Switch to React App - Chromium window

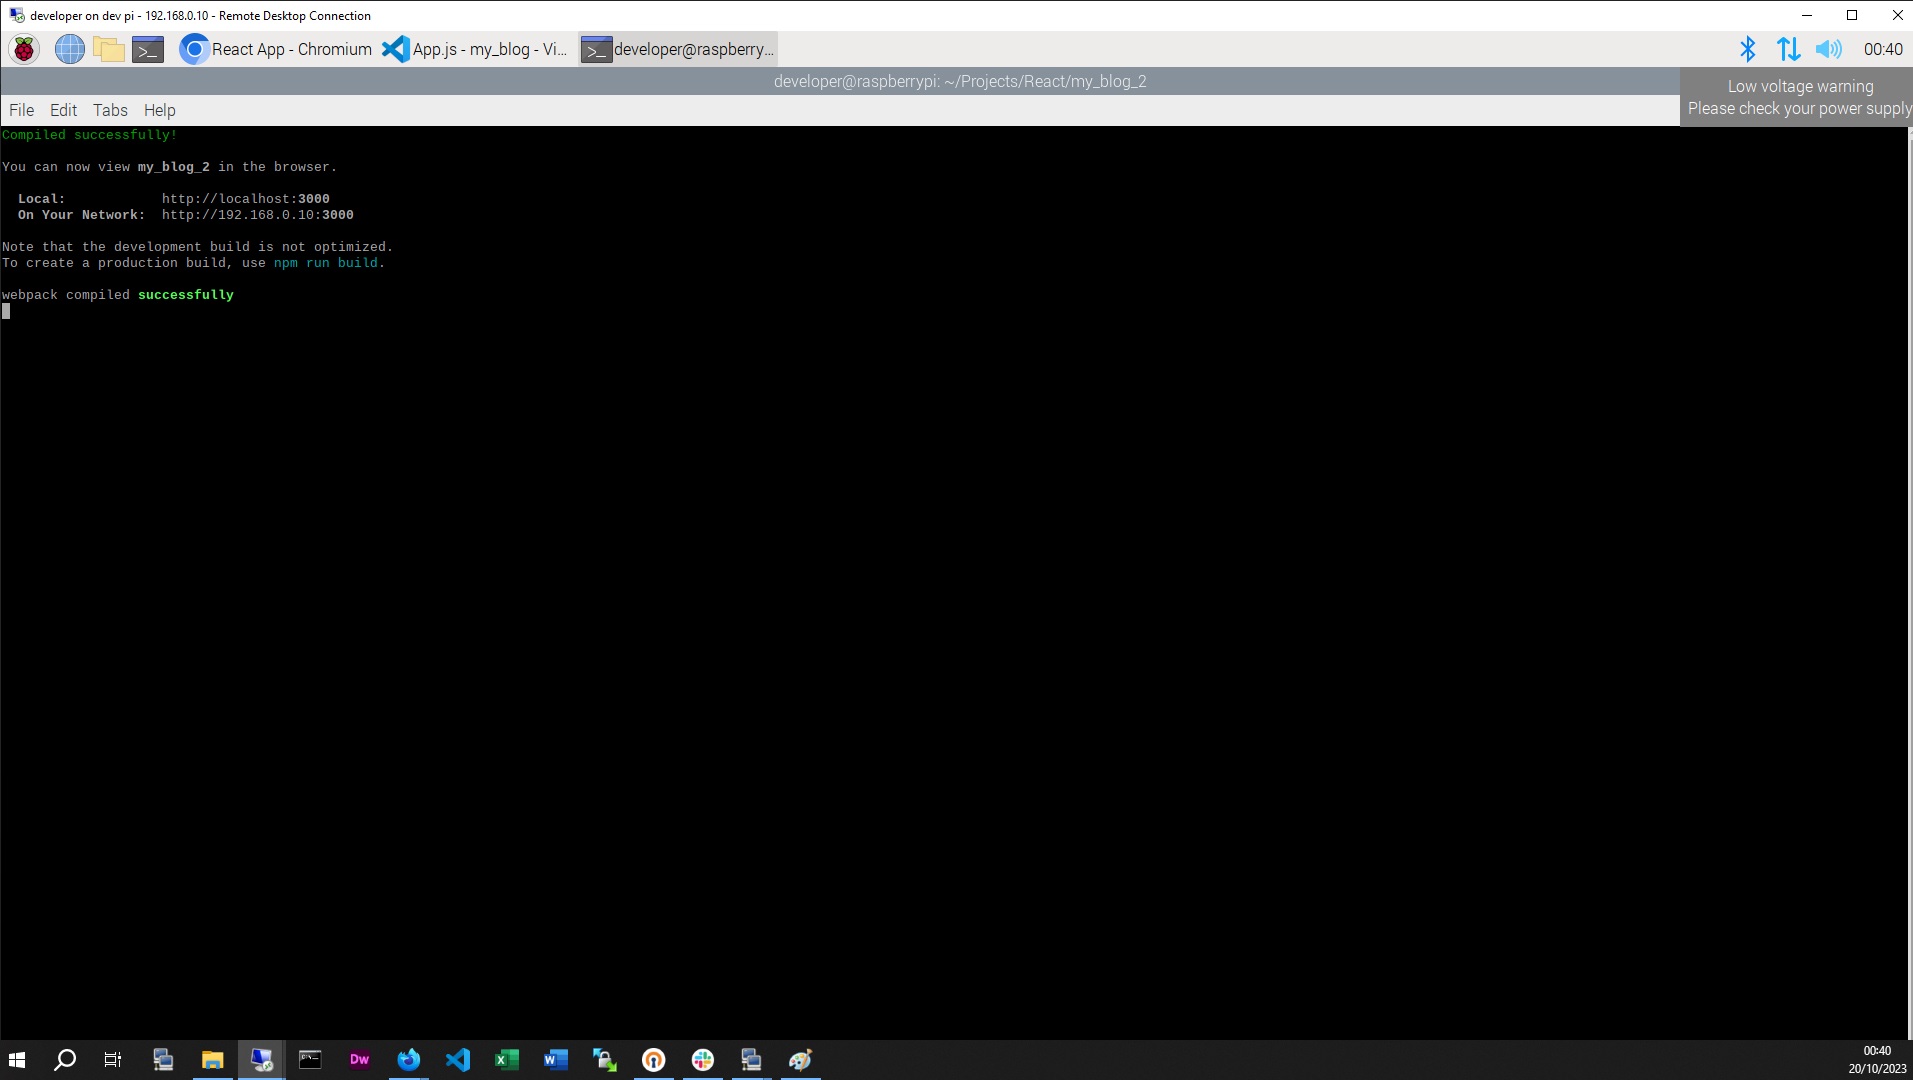pos(276,49)
